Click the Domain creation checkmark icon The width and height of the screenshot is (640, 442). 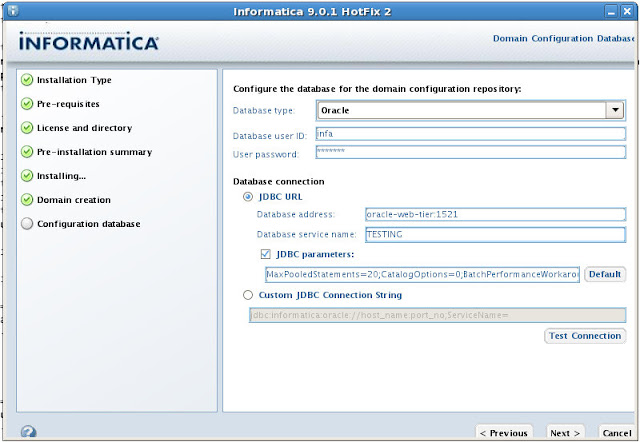click(27, 200)
